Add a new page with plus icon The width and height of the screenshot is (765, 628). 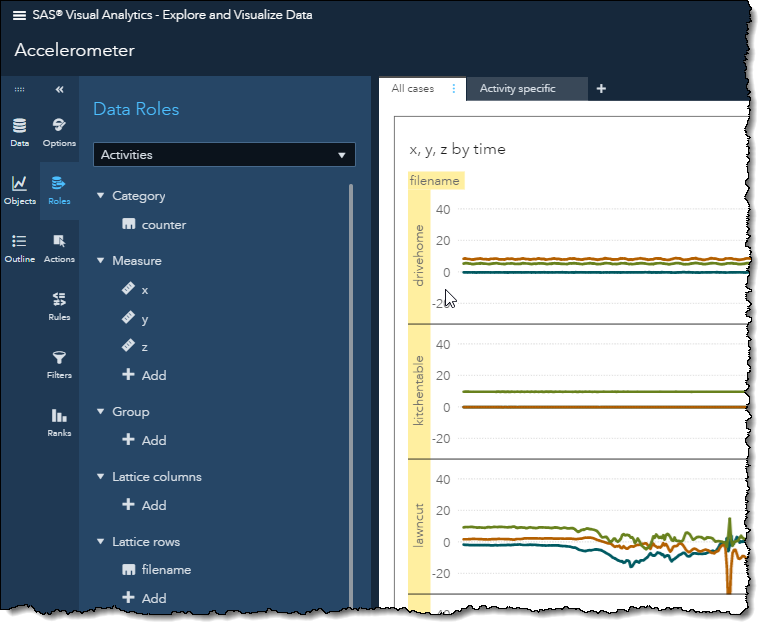tap(601, 88)
